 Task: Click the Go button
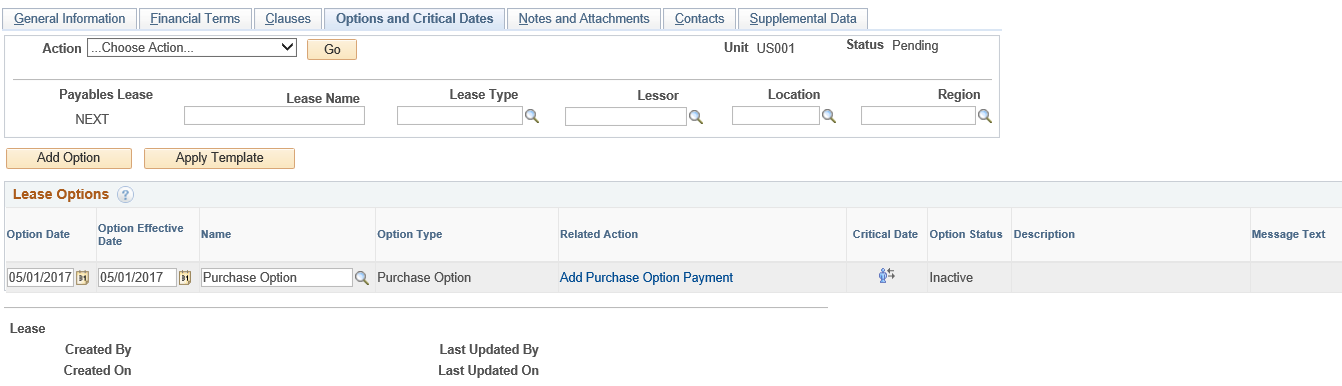coord(332,49)
